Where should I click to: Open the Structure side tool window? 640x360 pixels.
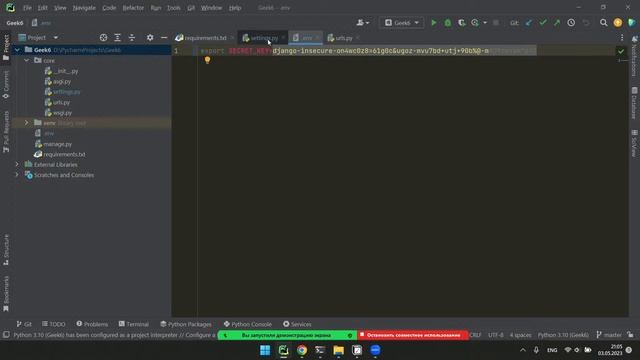click(6, 250)
